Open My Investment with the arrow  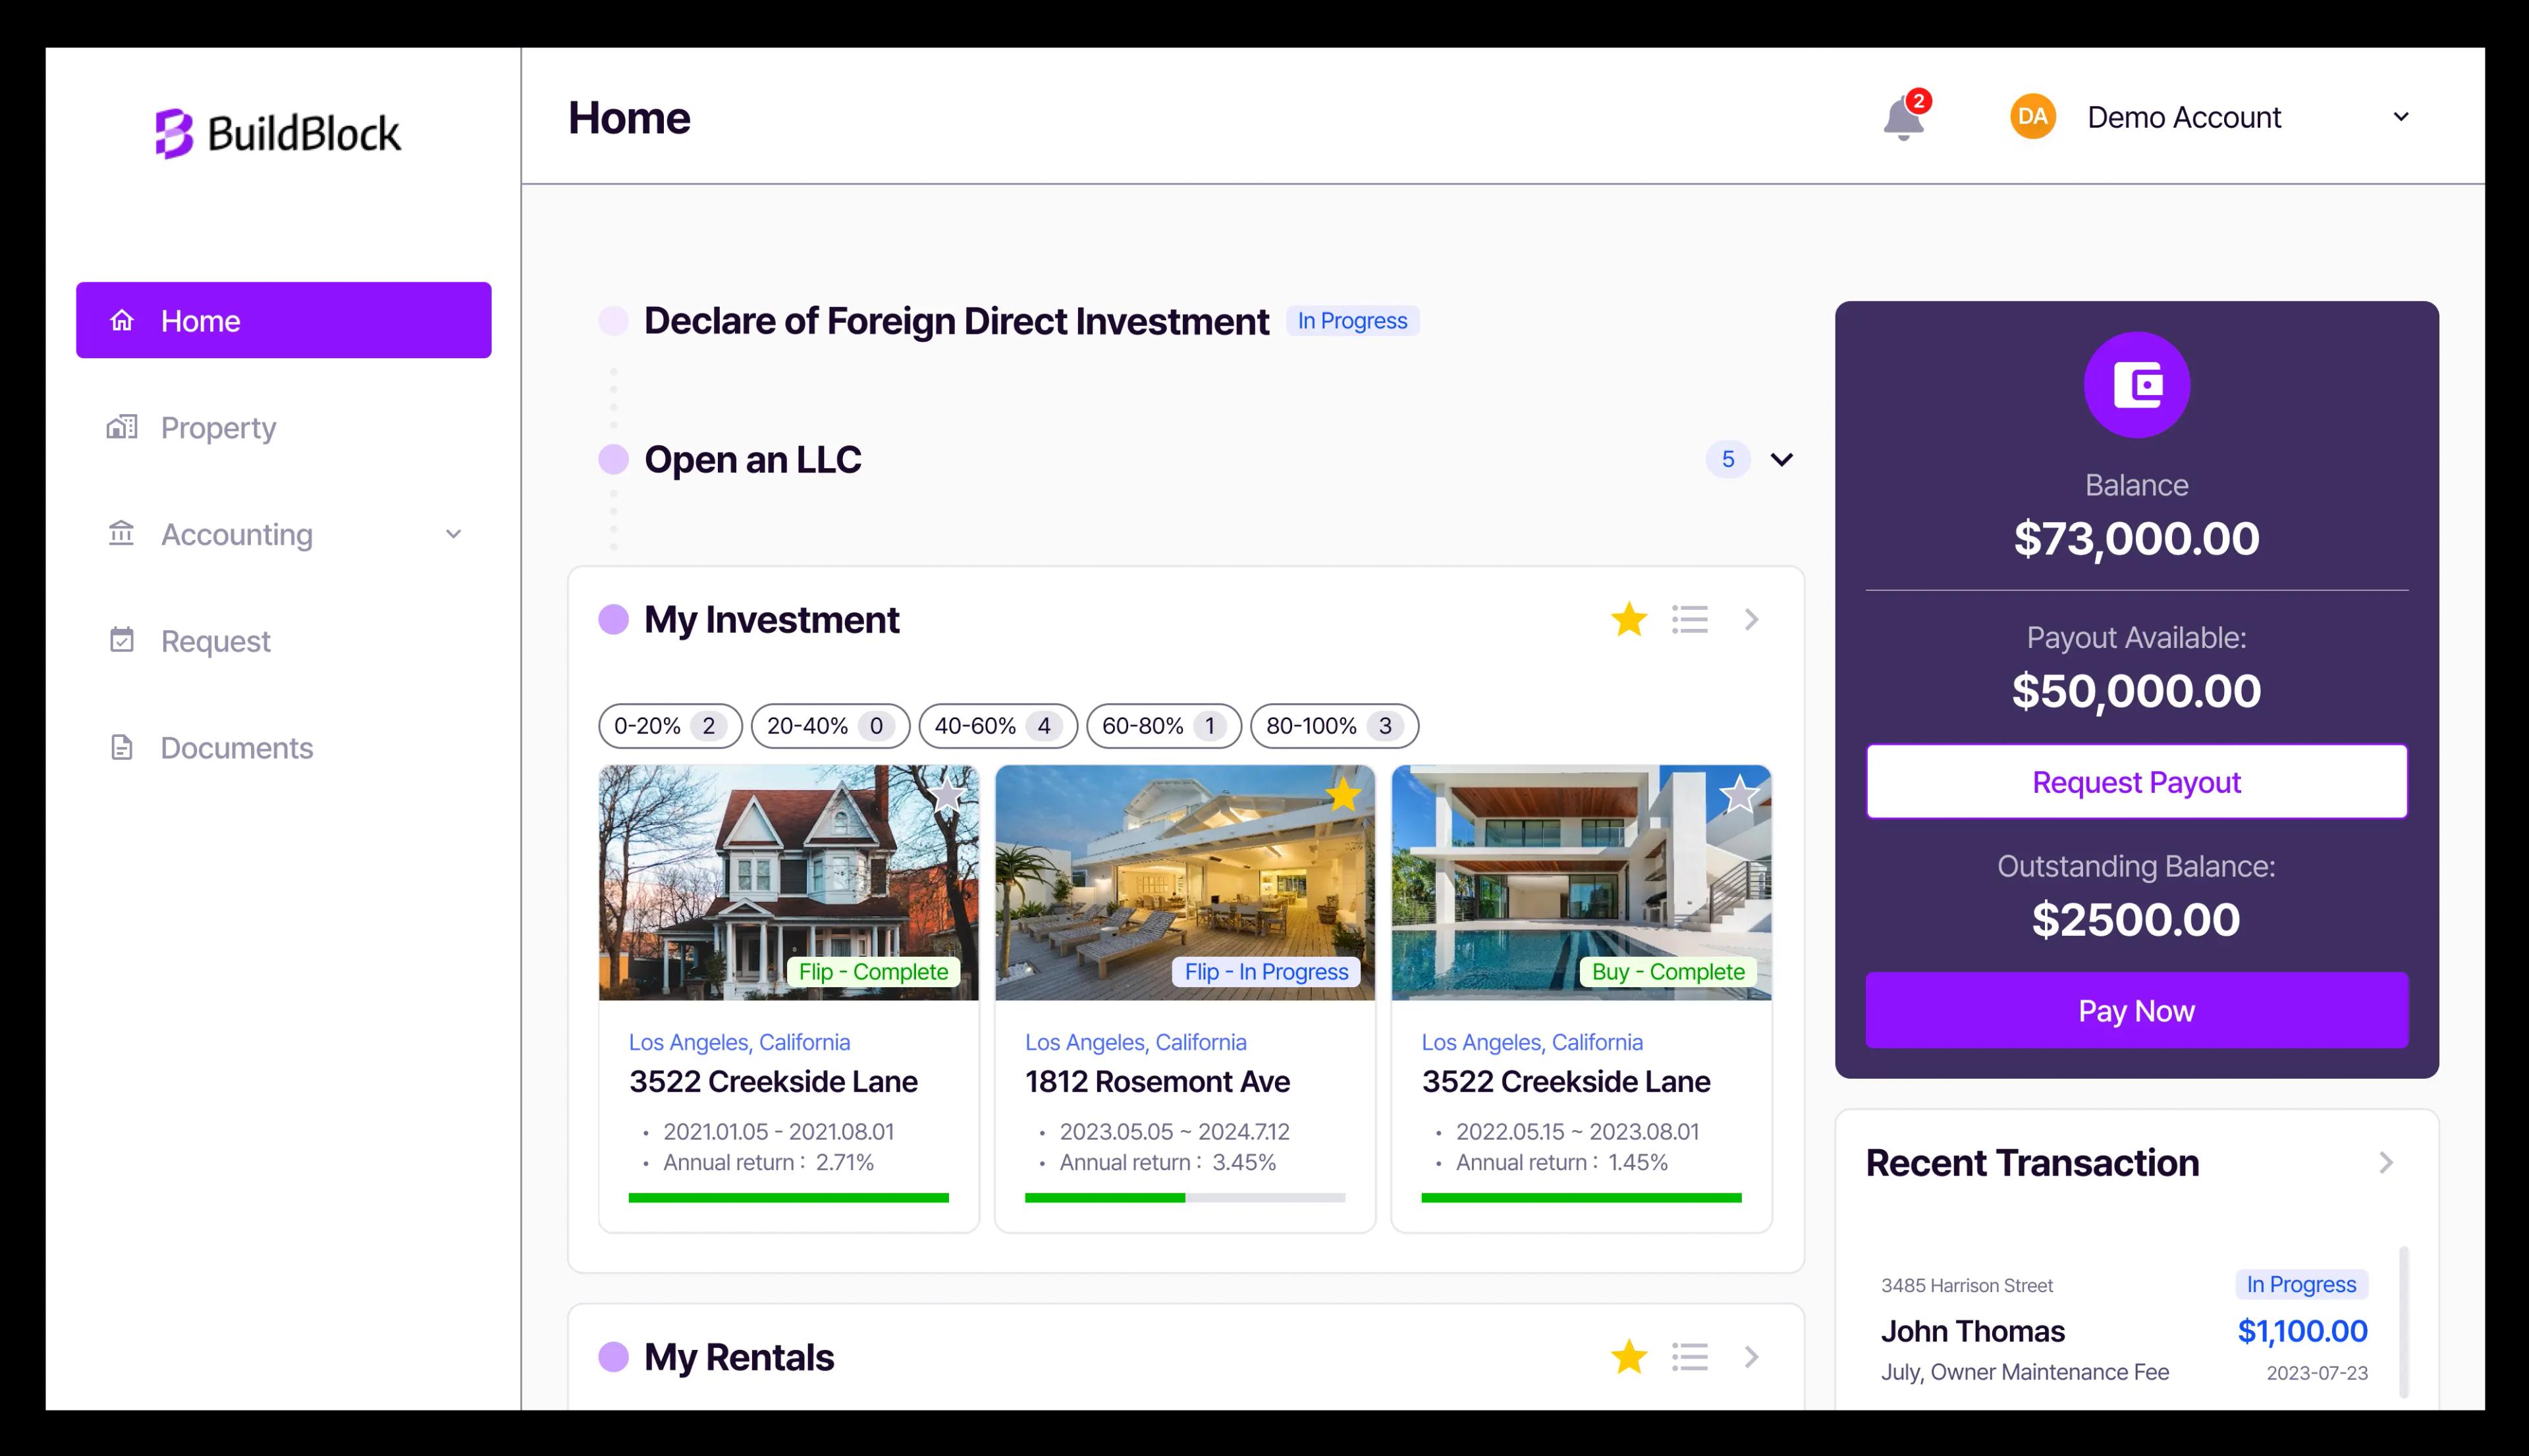pos(1751,619)
